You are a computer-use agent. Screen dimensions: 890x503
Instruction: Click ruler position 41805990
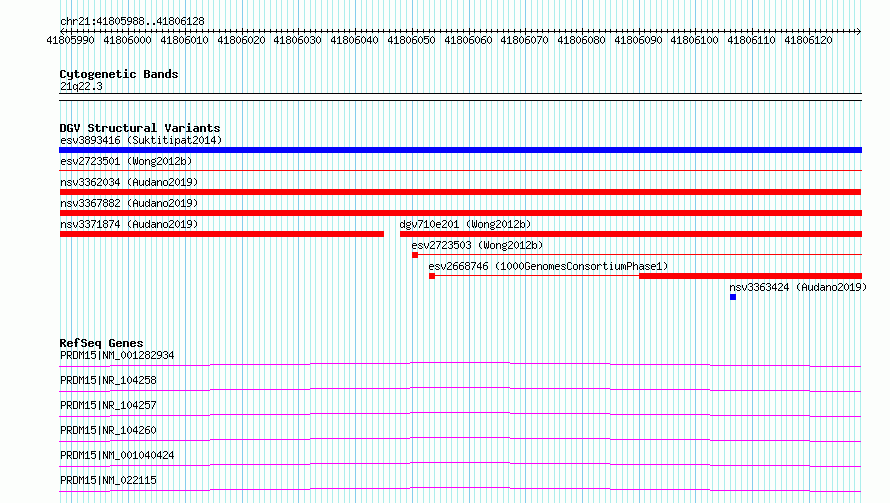[70, 40]
